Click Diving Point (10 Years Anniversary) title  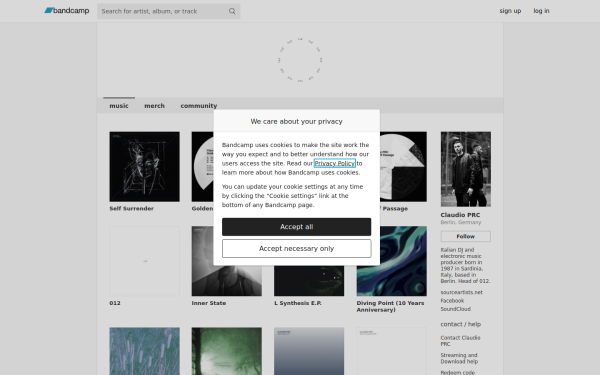tap(390, 306)
